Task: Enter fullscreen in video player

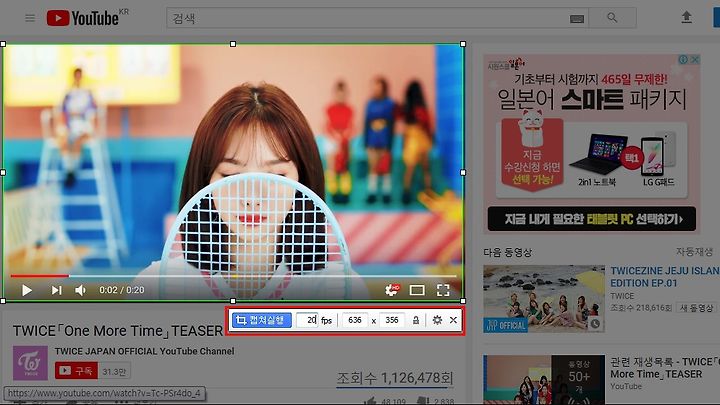Action: pos(443,290)
